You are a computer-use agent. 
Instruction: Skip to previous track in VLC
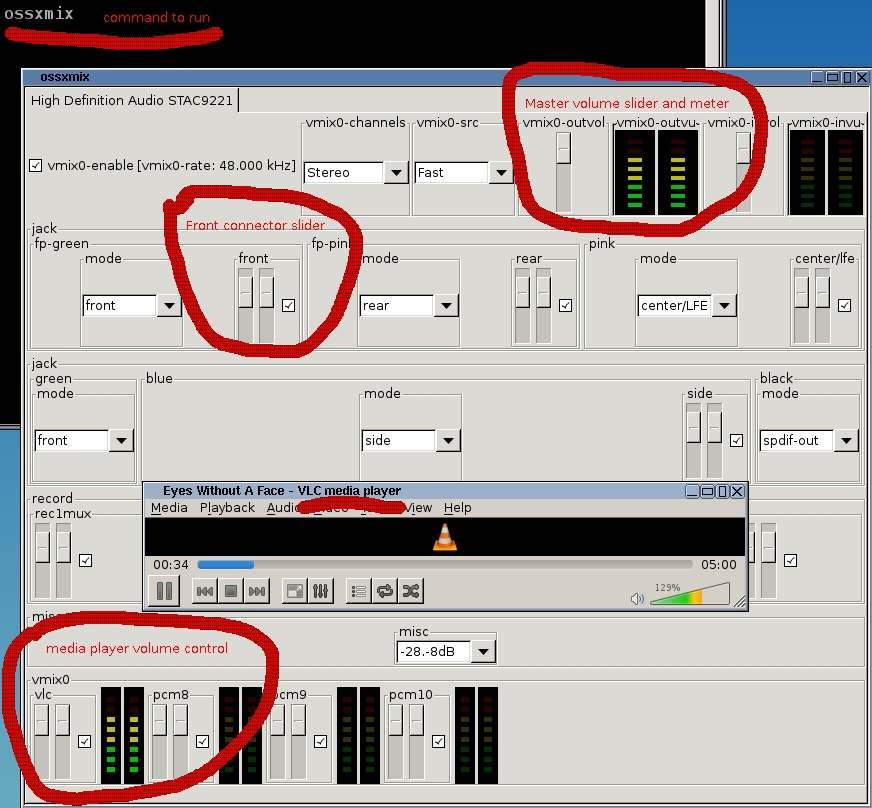pyautogui.click(x=204, y=591)
